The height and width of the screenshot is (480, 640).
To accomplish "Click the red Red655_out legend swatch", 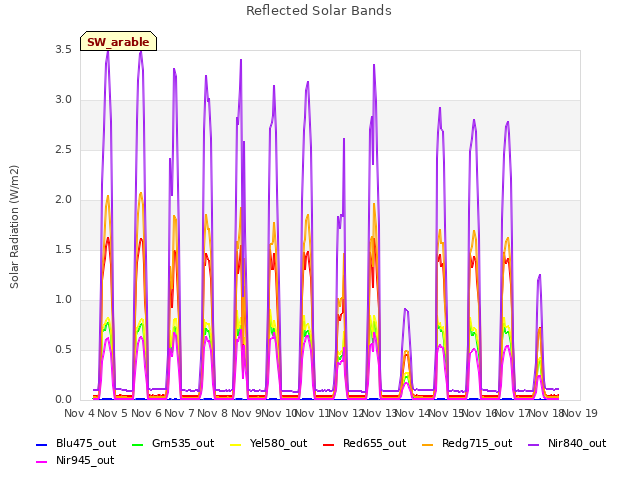I will 329,444.
